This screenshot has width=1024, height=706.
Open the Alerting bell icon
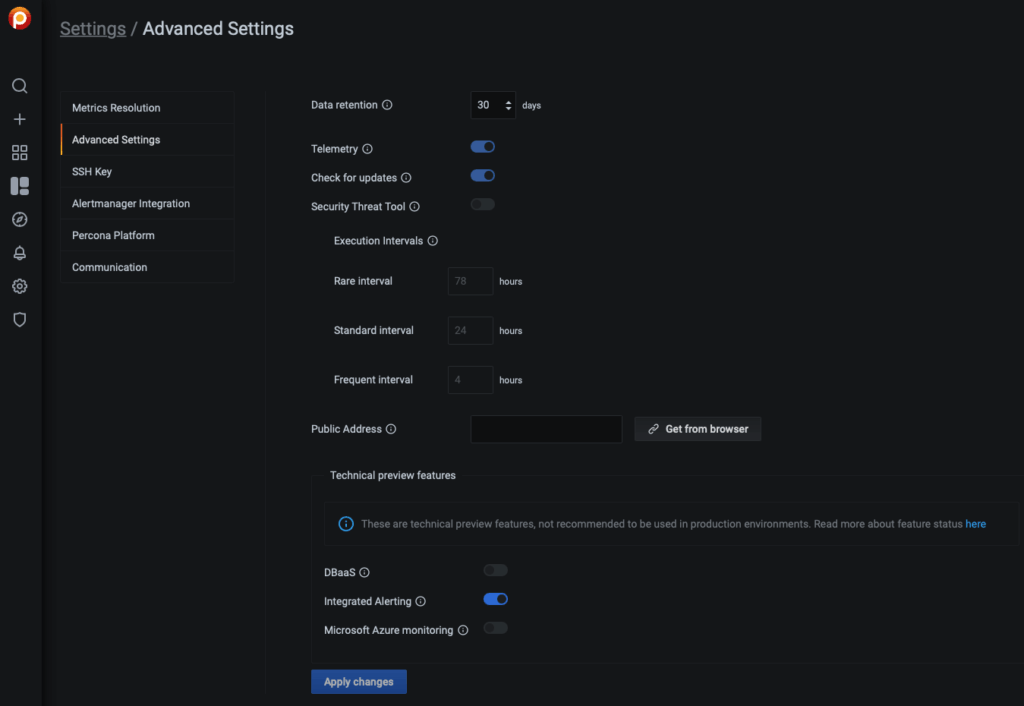pos(20,253)
